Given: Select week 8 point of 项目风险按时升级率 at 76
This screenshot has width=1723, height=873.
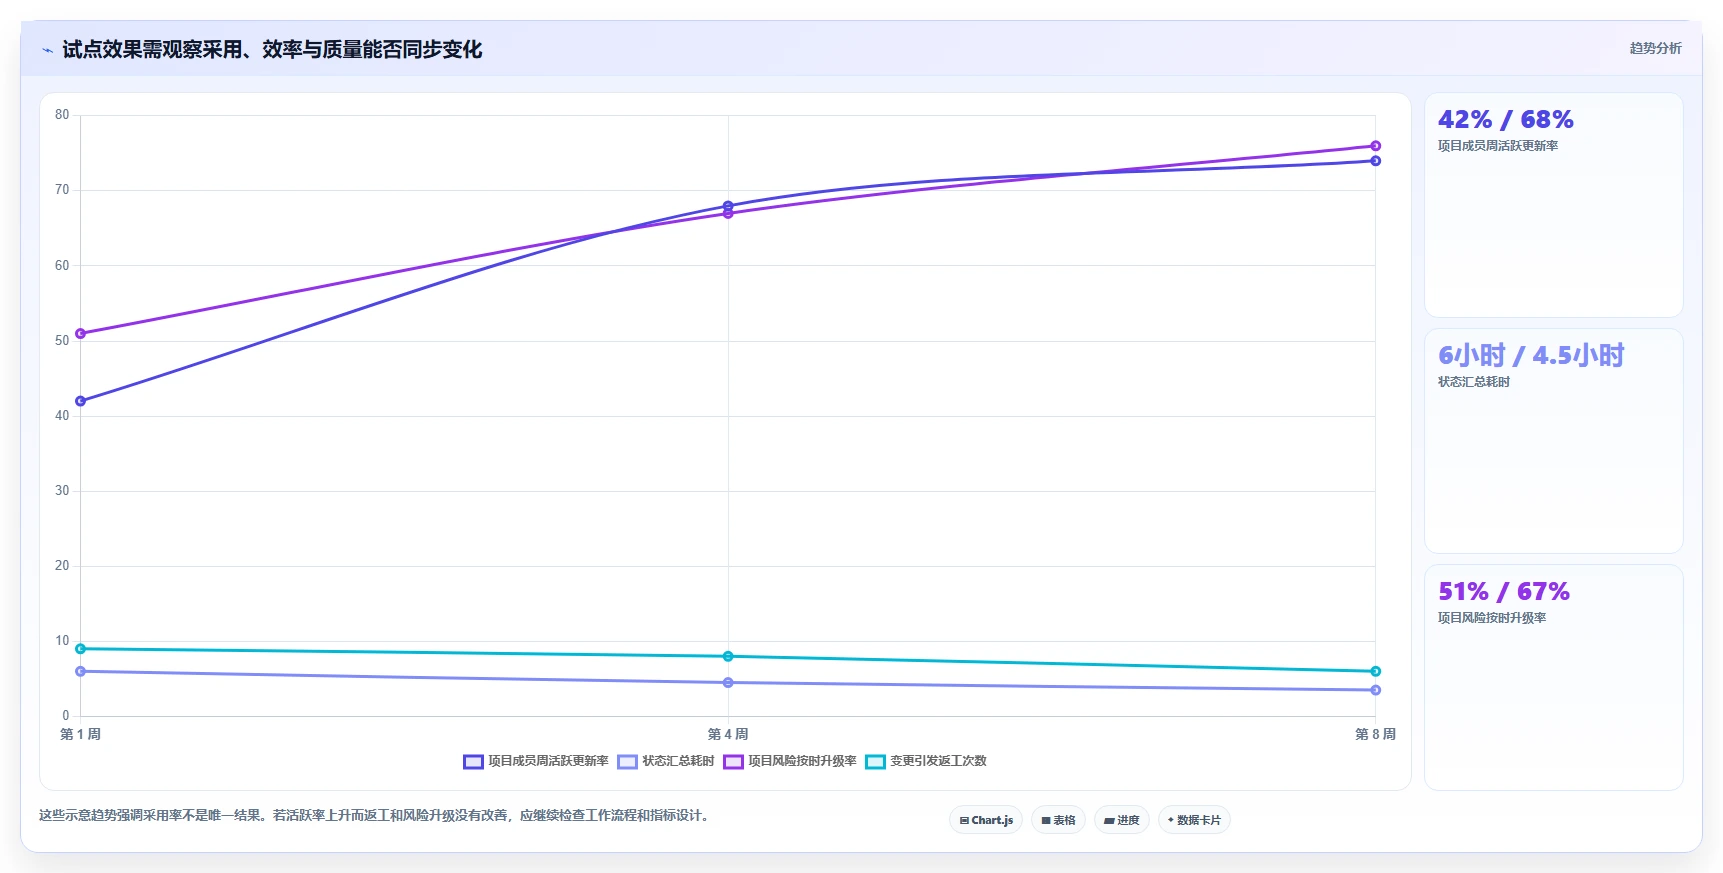Looking at the screenshot, I should [1375, 146].
